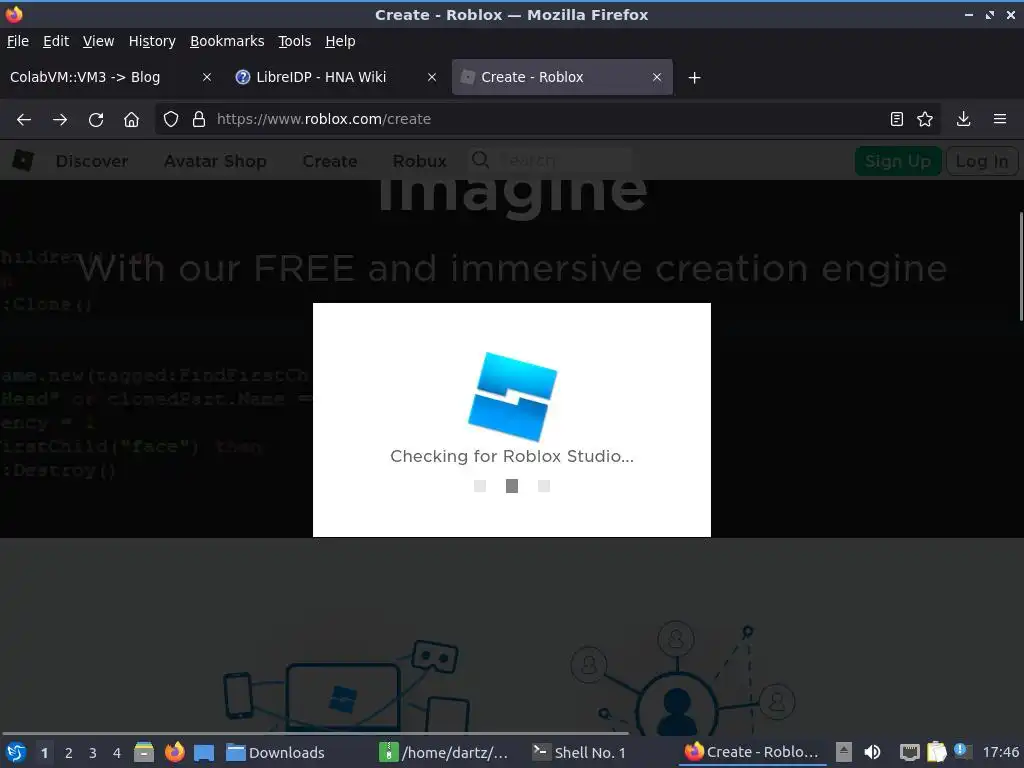Close the Create - Roblox tab
This screenshot has height=768, width=1024.
(x=657, y=77)
